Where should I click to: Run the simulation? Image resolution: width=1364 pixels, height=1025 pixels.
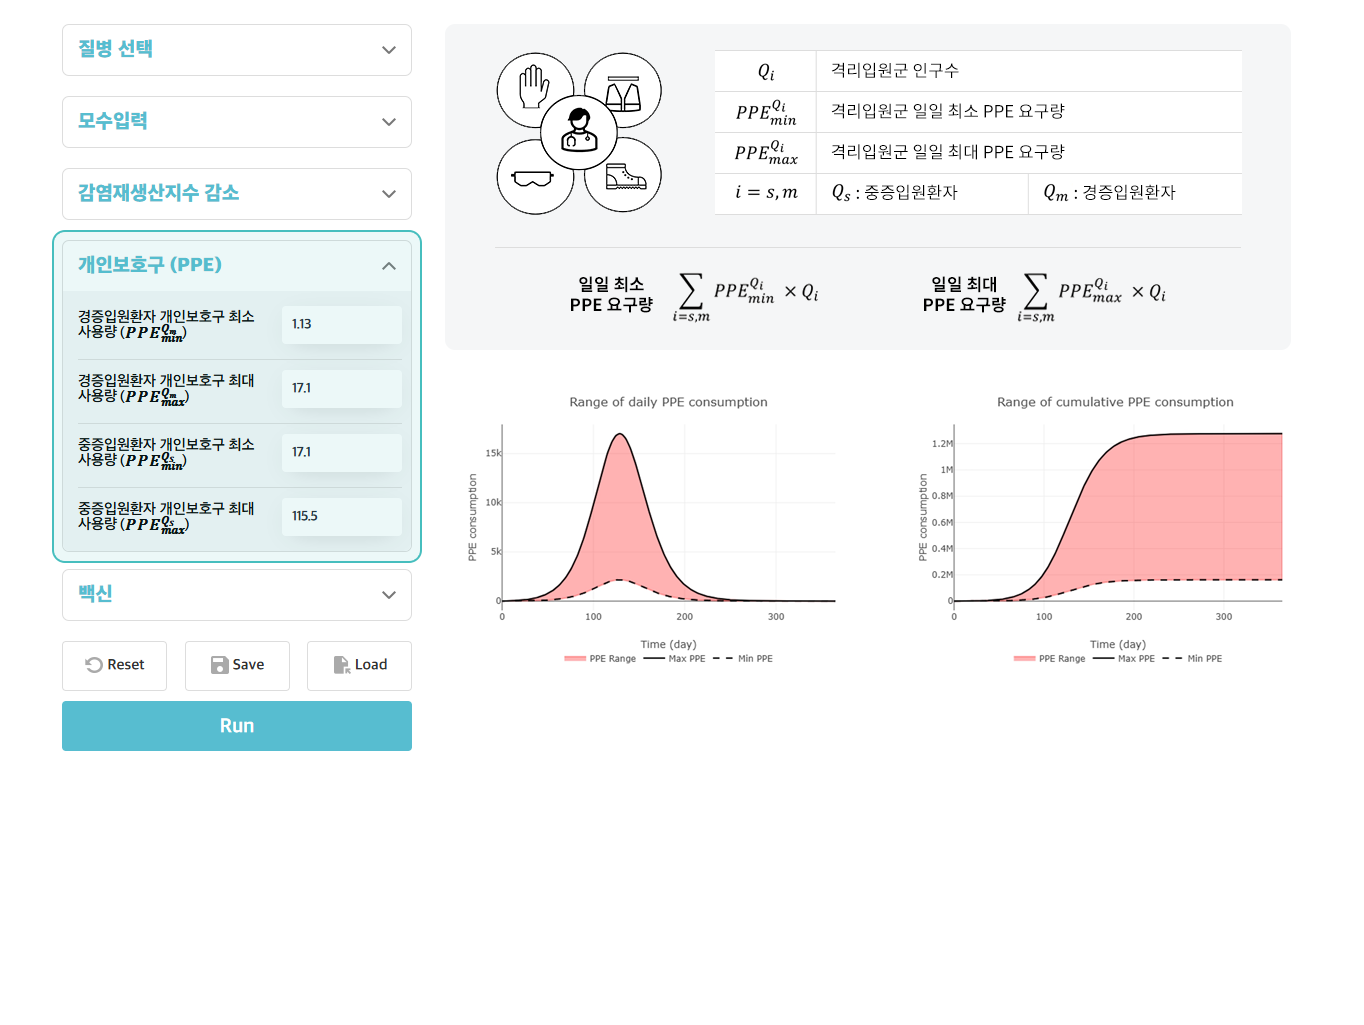click(x=237, y=726)
